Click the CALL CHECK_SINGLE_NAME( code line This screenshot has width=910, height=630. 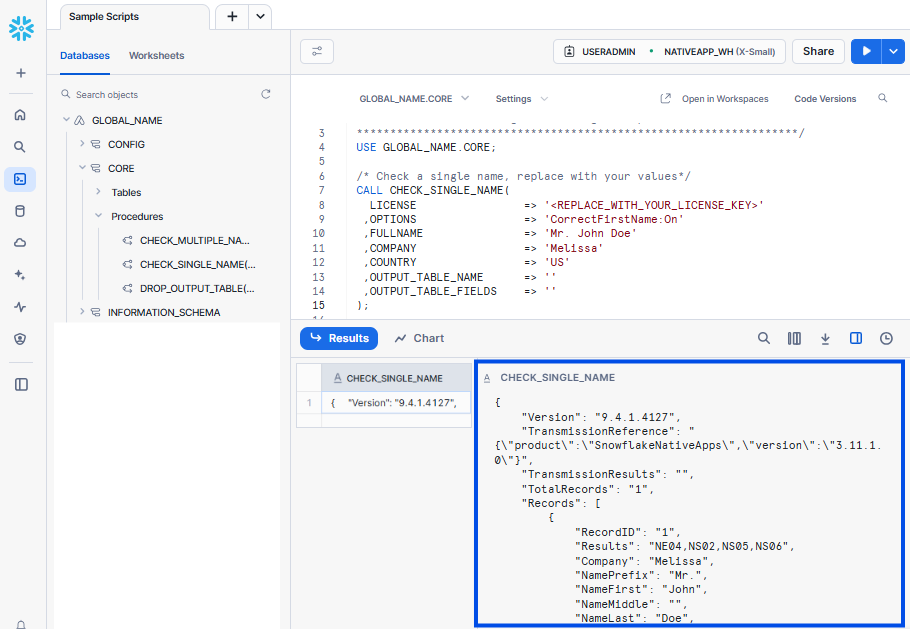[x=433, y=190]
